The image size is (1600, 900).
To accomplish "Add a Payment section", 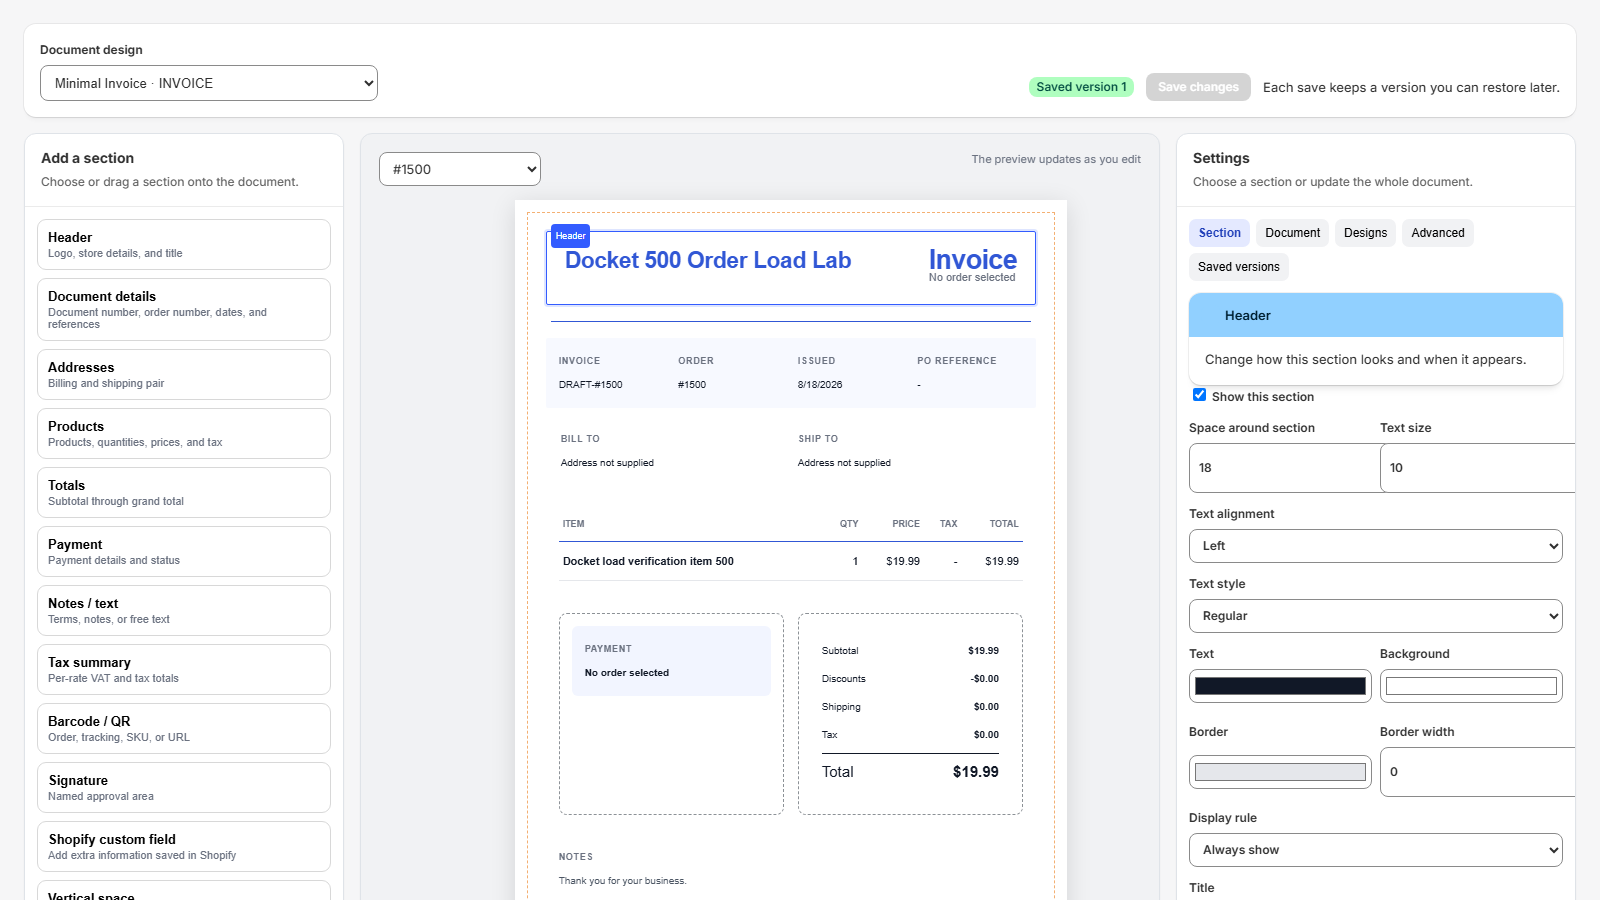I will [x=184, y=551].
